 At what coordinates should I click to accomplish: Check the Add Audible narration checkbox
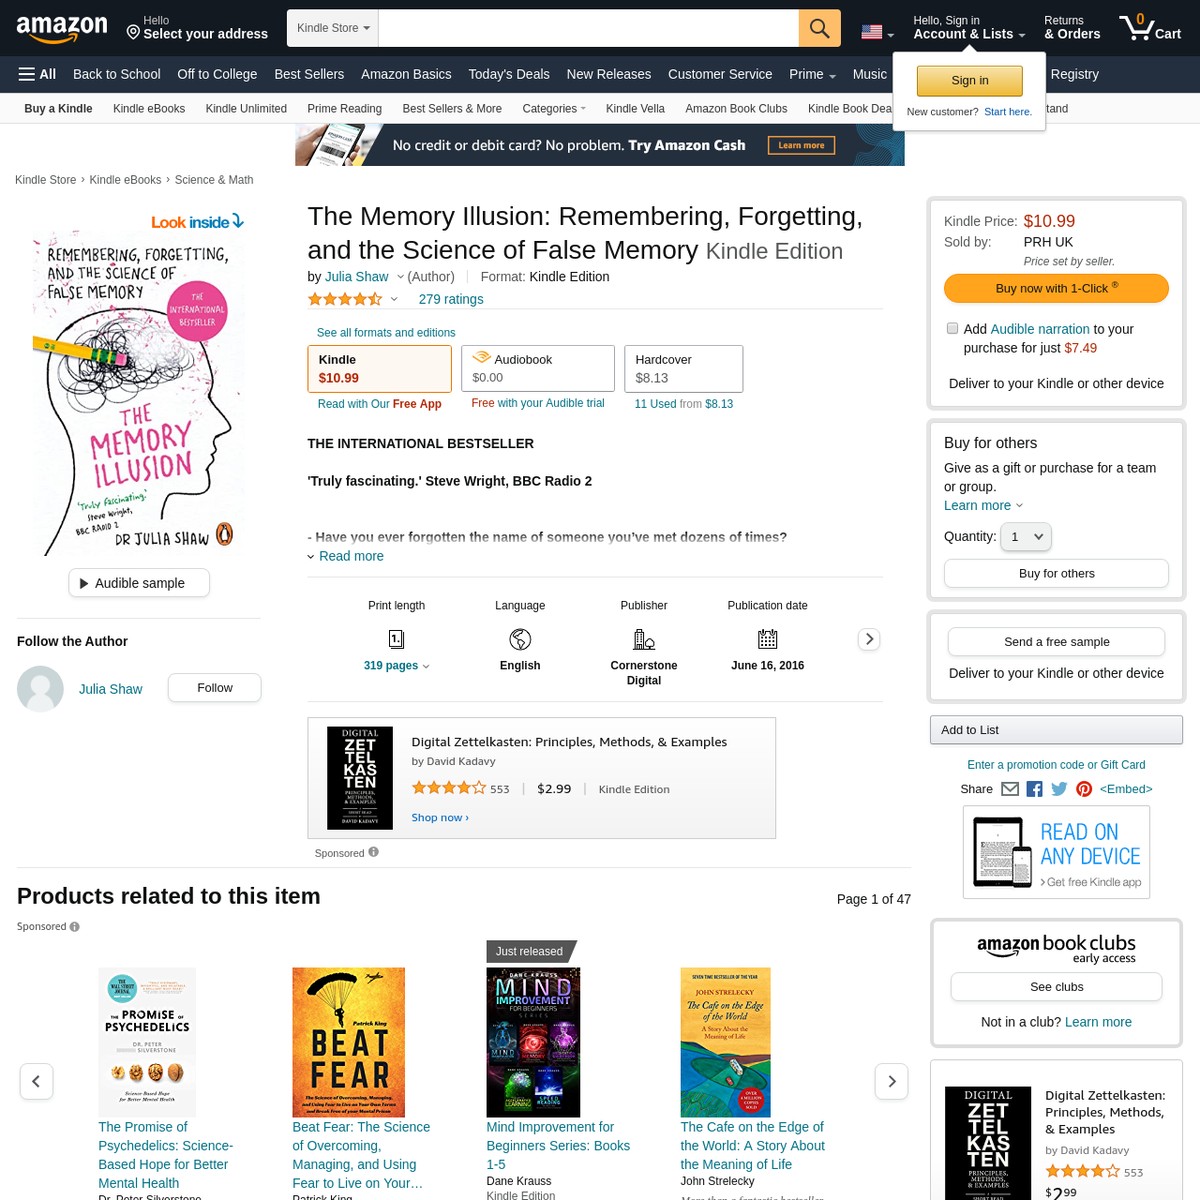952,328
